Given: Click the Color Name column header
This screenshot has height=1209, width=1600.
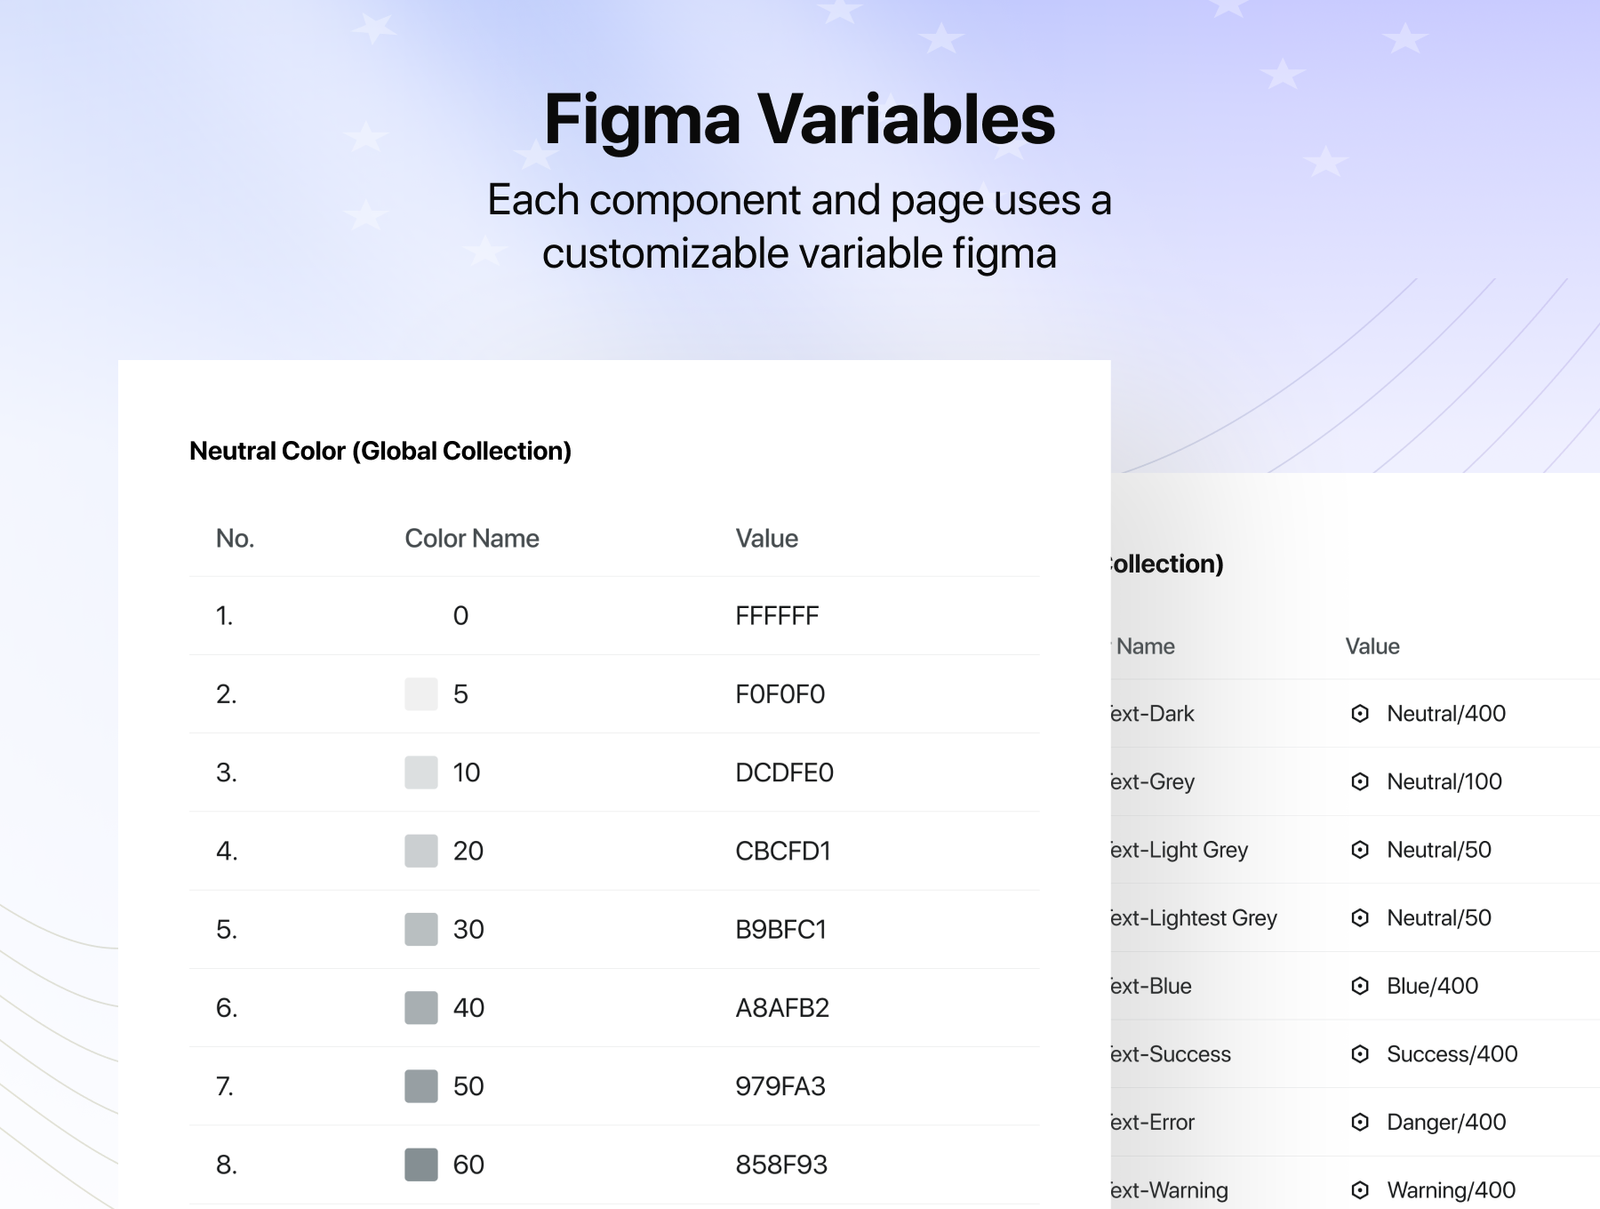Looking at the screenshot, I should (472, 538).
